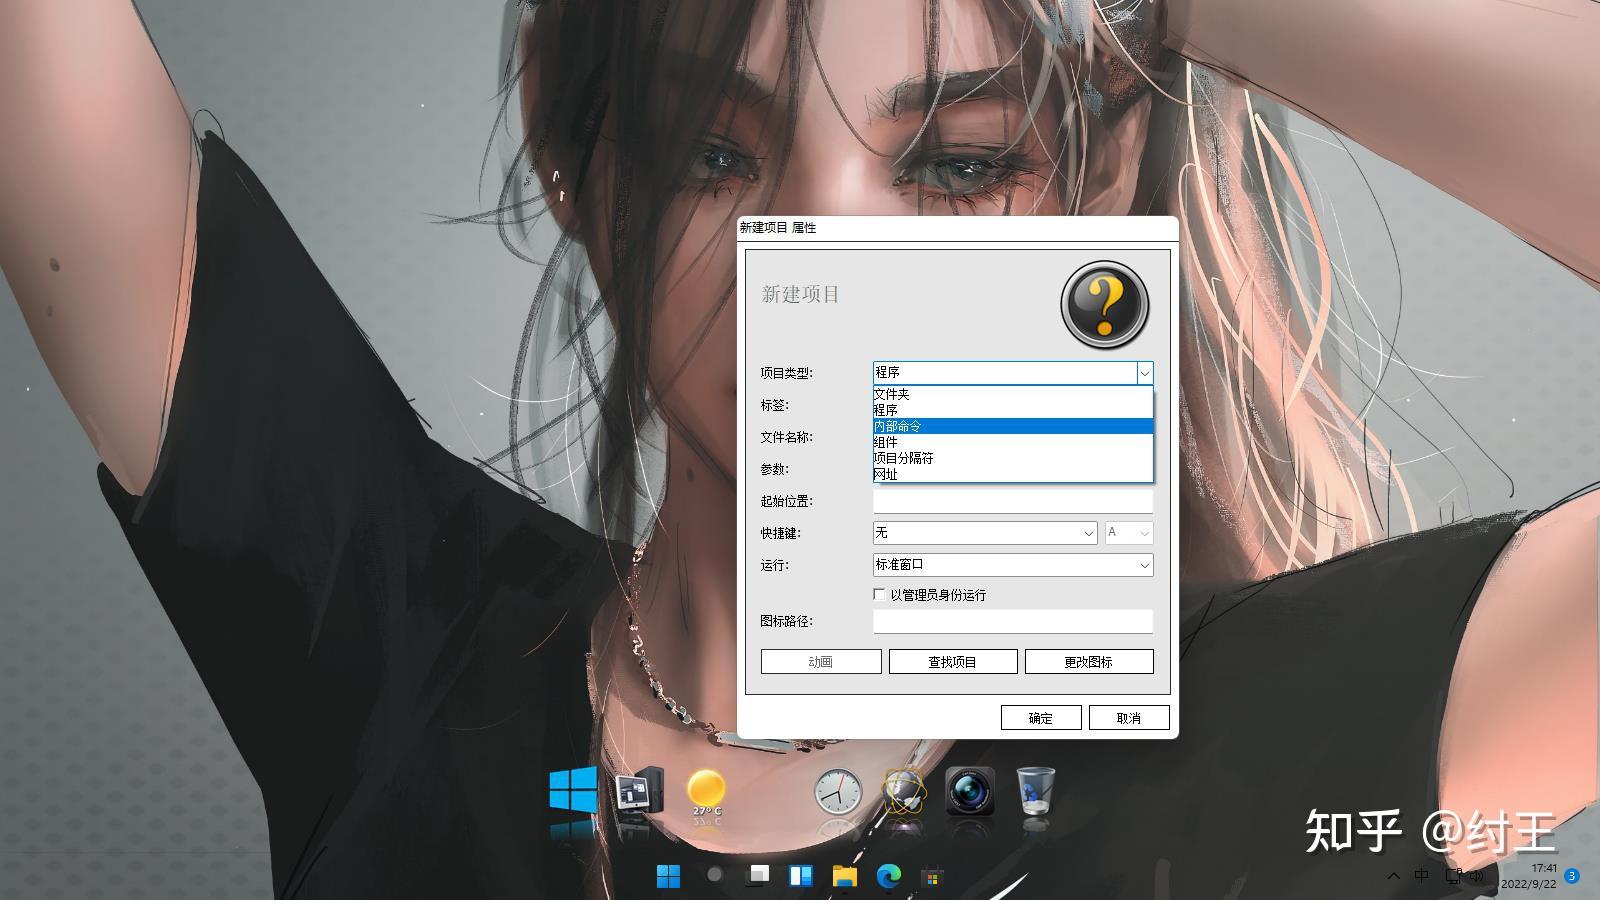
Task: Click the taskbar search circle icon
Action: coord(714,875)
